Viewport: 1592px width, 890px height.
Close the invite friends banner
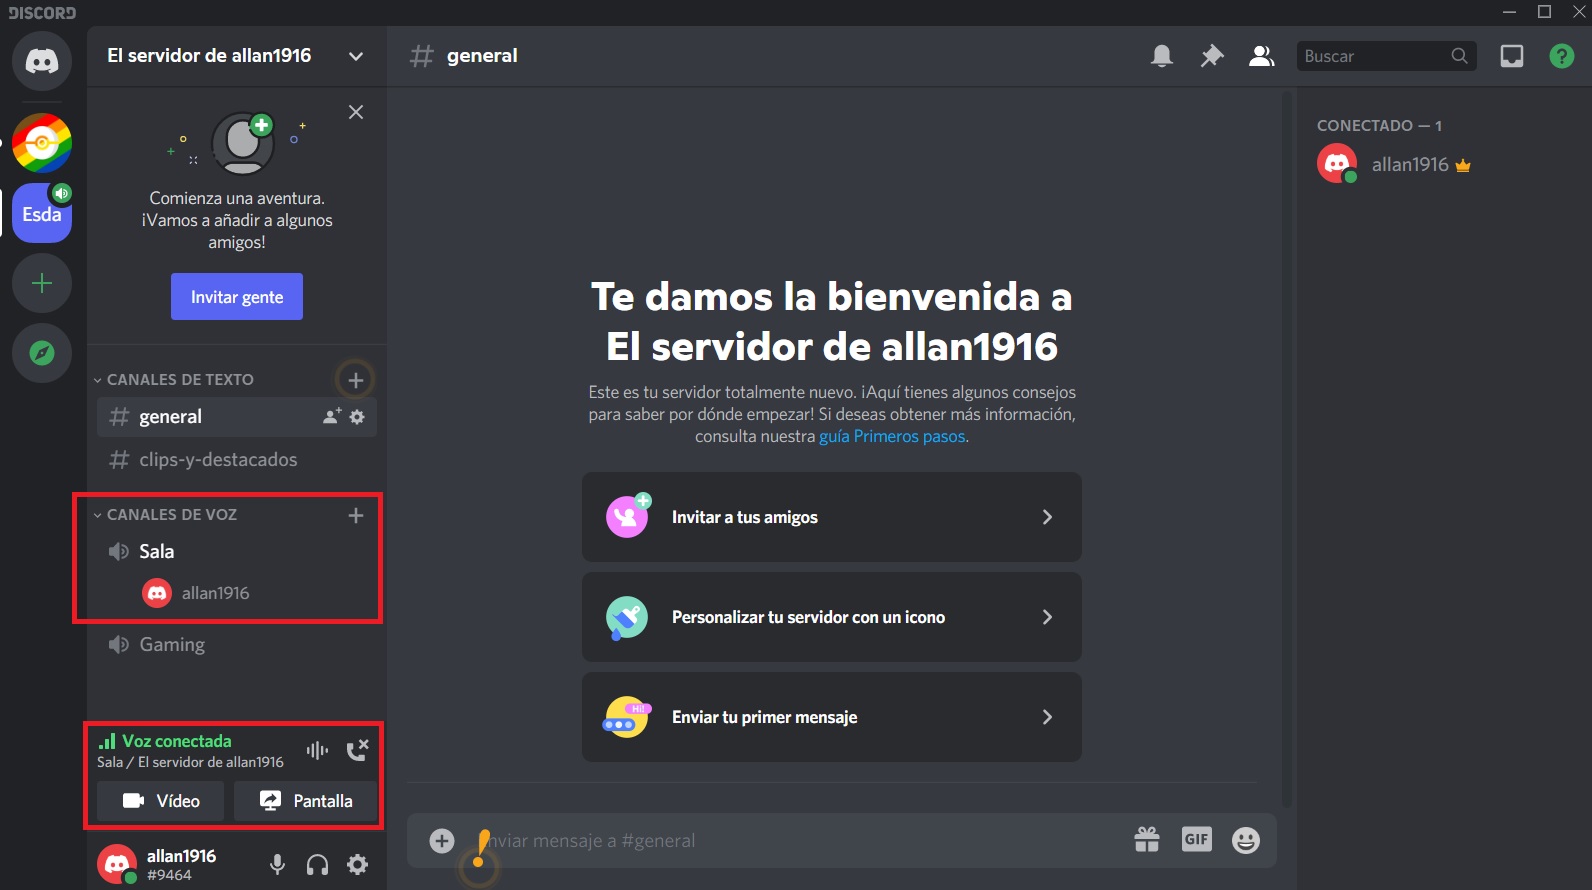(356, 112)
